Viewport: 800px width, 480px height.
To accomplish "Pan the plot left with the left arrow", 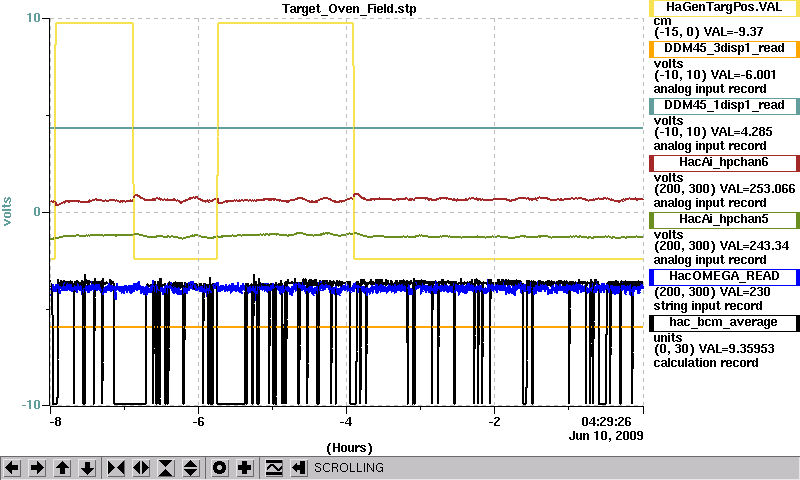I will pyautogui.click(x=12, y=467).
